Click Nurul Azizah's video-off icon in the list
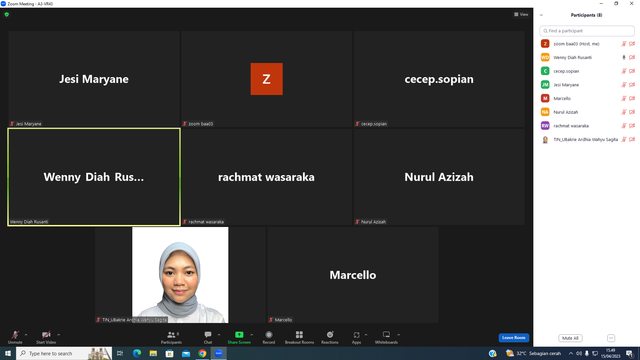 (632, 112)
